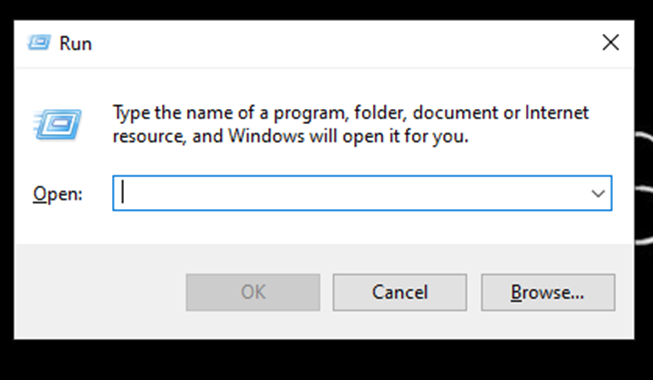Click empty title bar area beside Run
Image resolution: width=653 pixels, height=380 pixels.
pyautogui.click(x=341, y=43)
